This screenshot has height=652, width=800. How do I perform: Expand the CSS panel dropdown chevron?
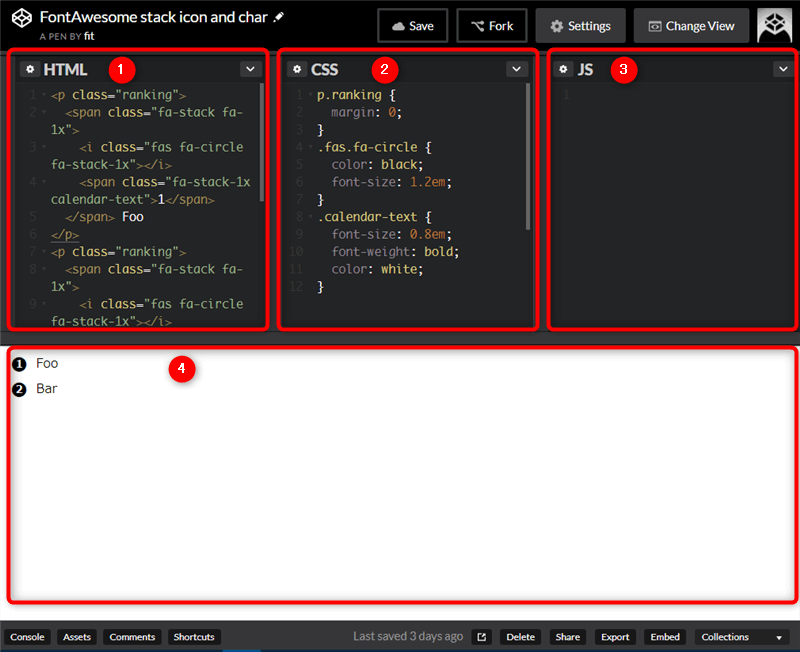(x=516, y=69)
